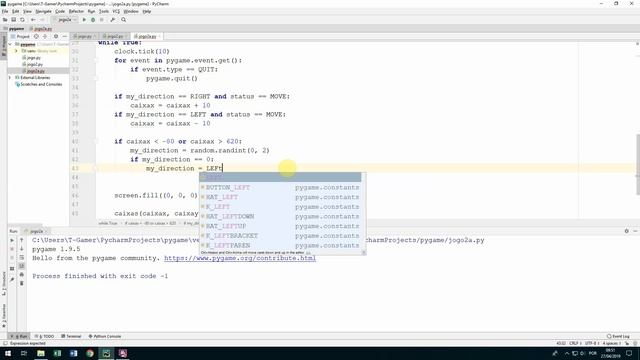This screenshot has width=640, height=360.
Task: Open the Windows notification center
Action: point(629,353)
